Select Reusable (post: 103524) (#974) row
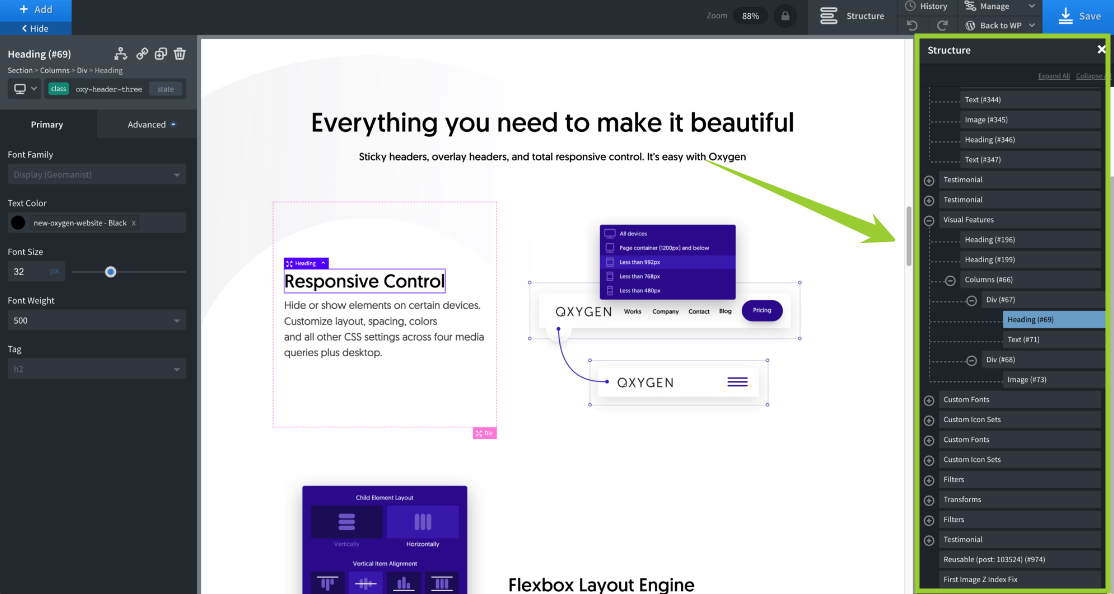The height and width of the screenshot is (594, 1114). 1020,559
